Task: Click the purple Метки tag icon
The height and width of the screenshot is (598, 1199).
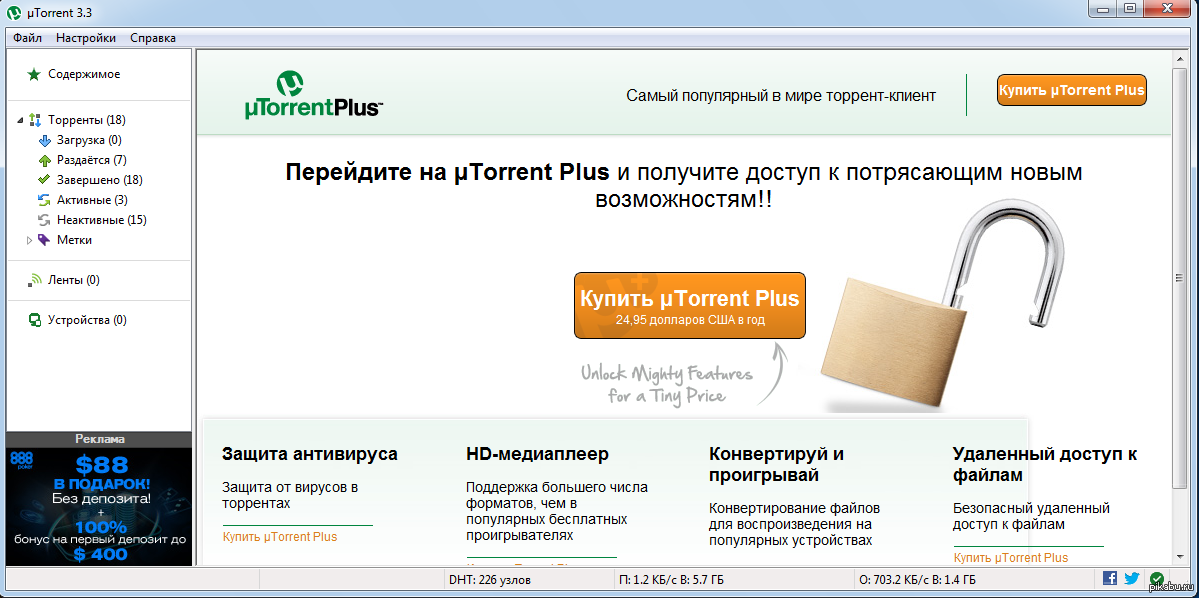Action: pyautogui.click(x=44, y=239)
